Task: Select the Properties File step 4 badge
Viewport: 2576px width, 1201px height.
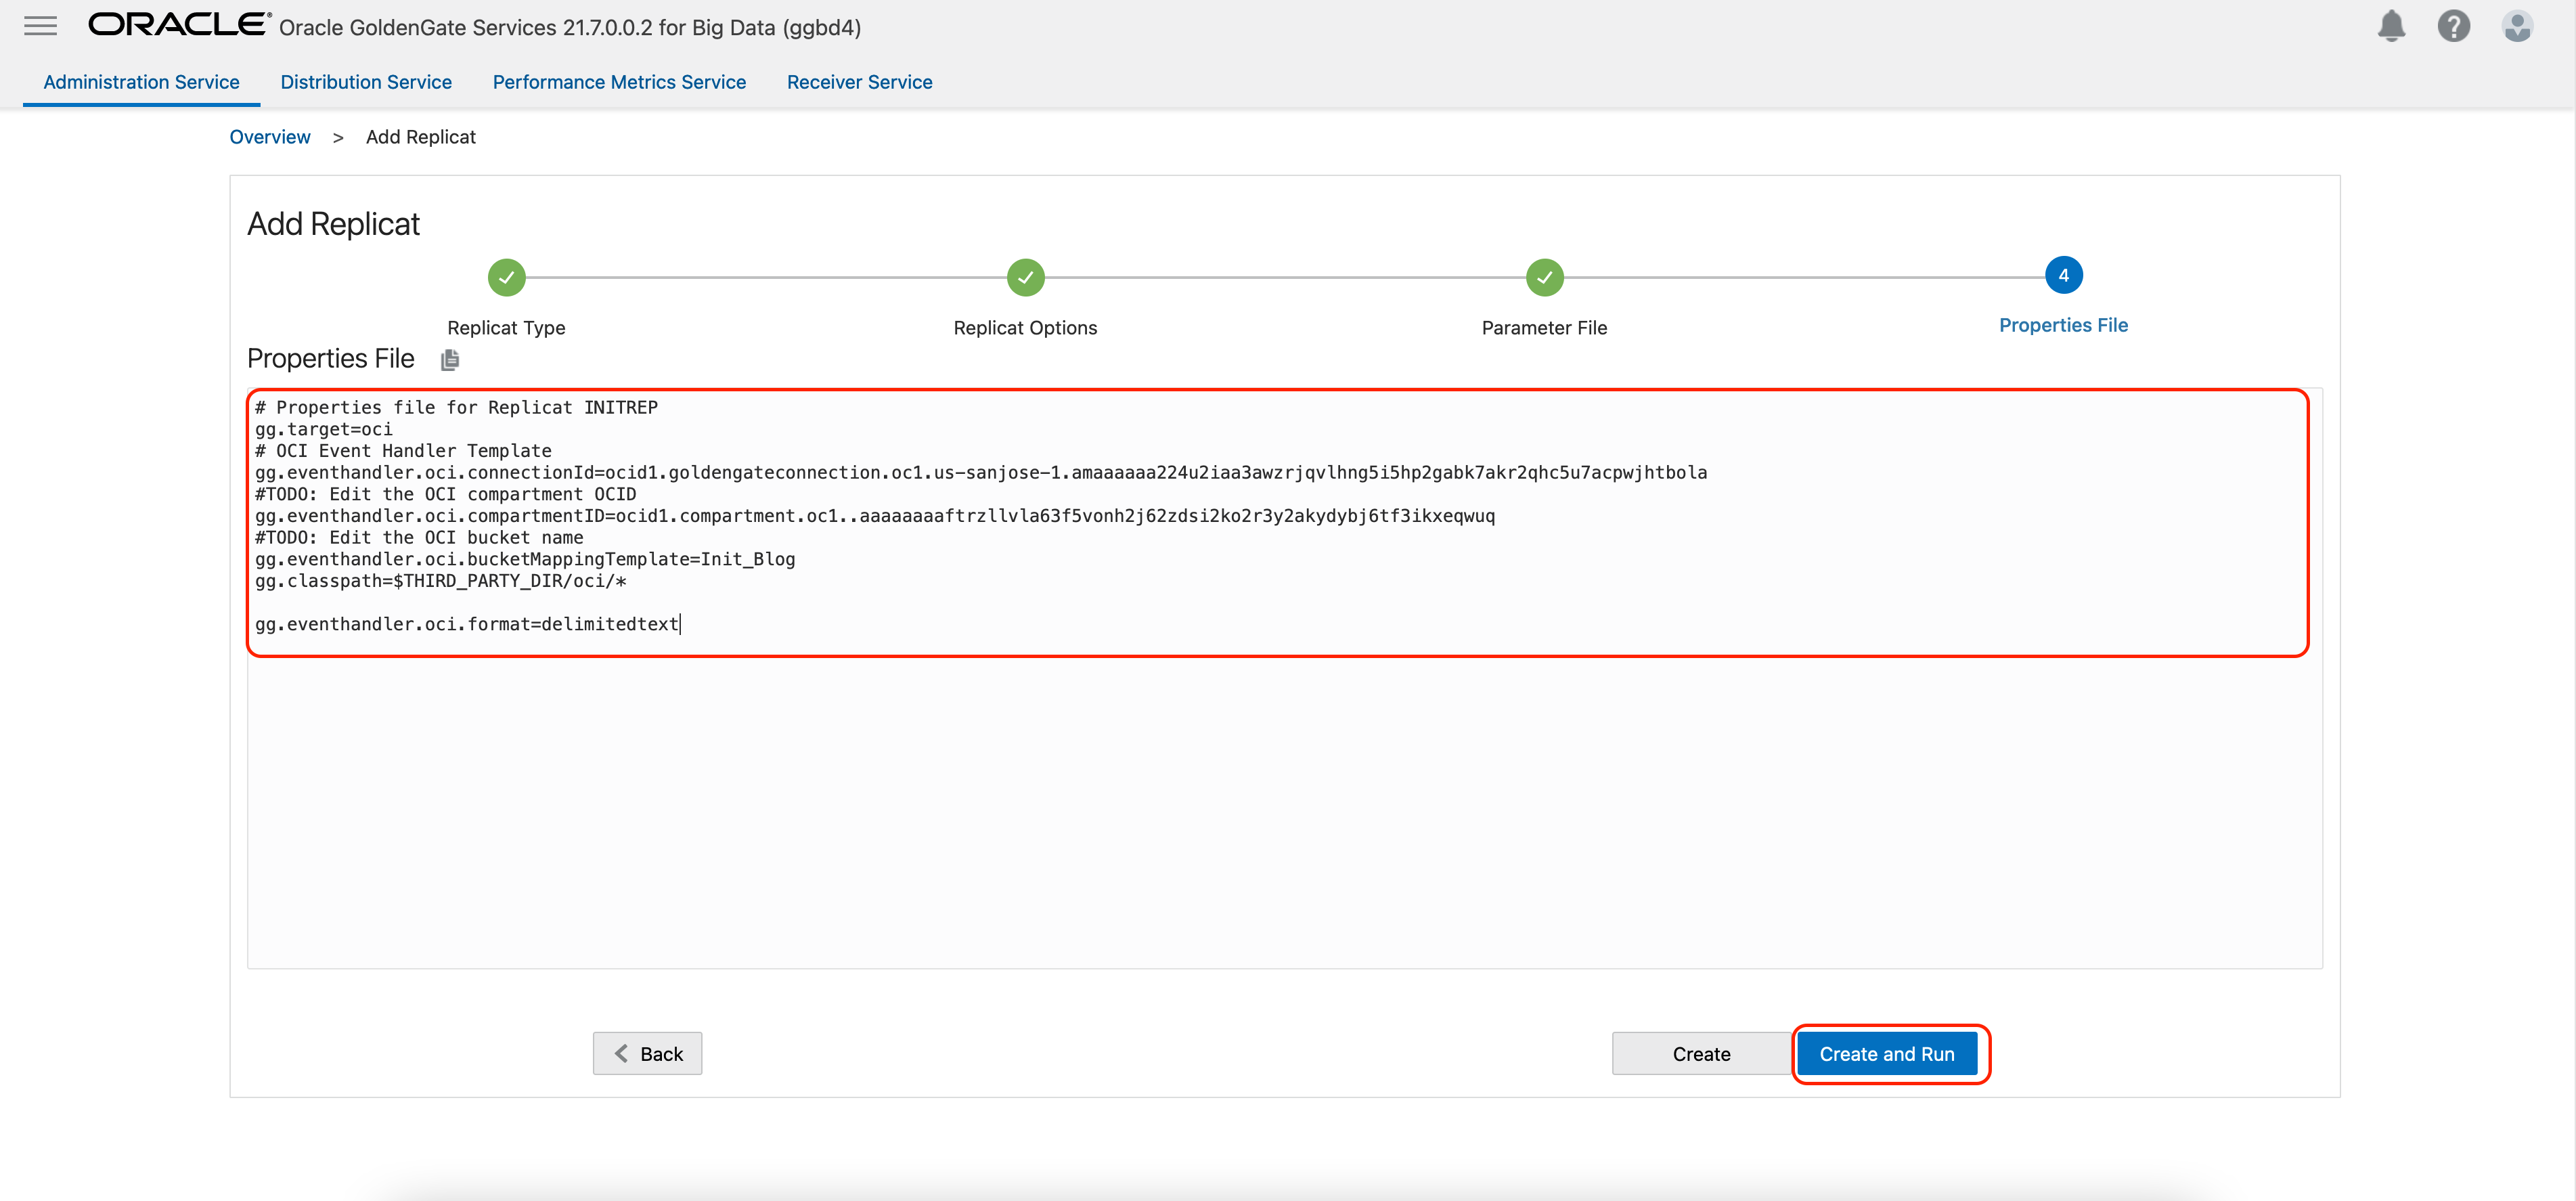Action: point(2063,275)
